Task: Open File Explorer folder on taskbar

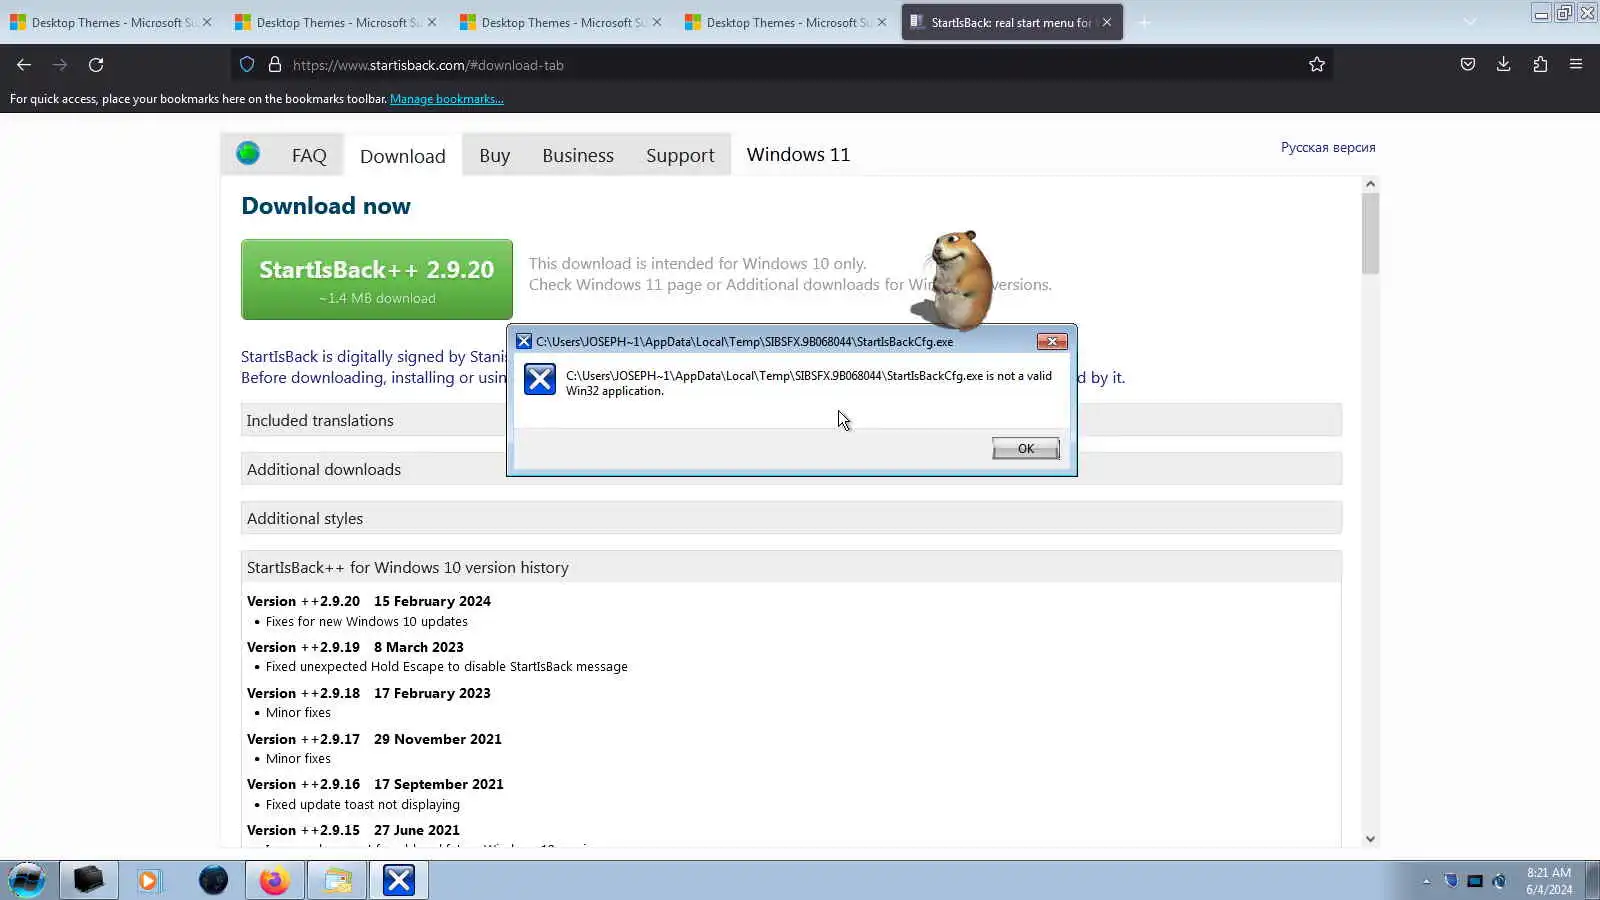Action: 337,880
